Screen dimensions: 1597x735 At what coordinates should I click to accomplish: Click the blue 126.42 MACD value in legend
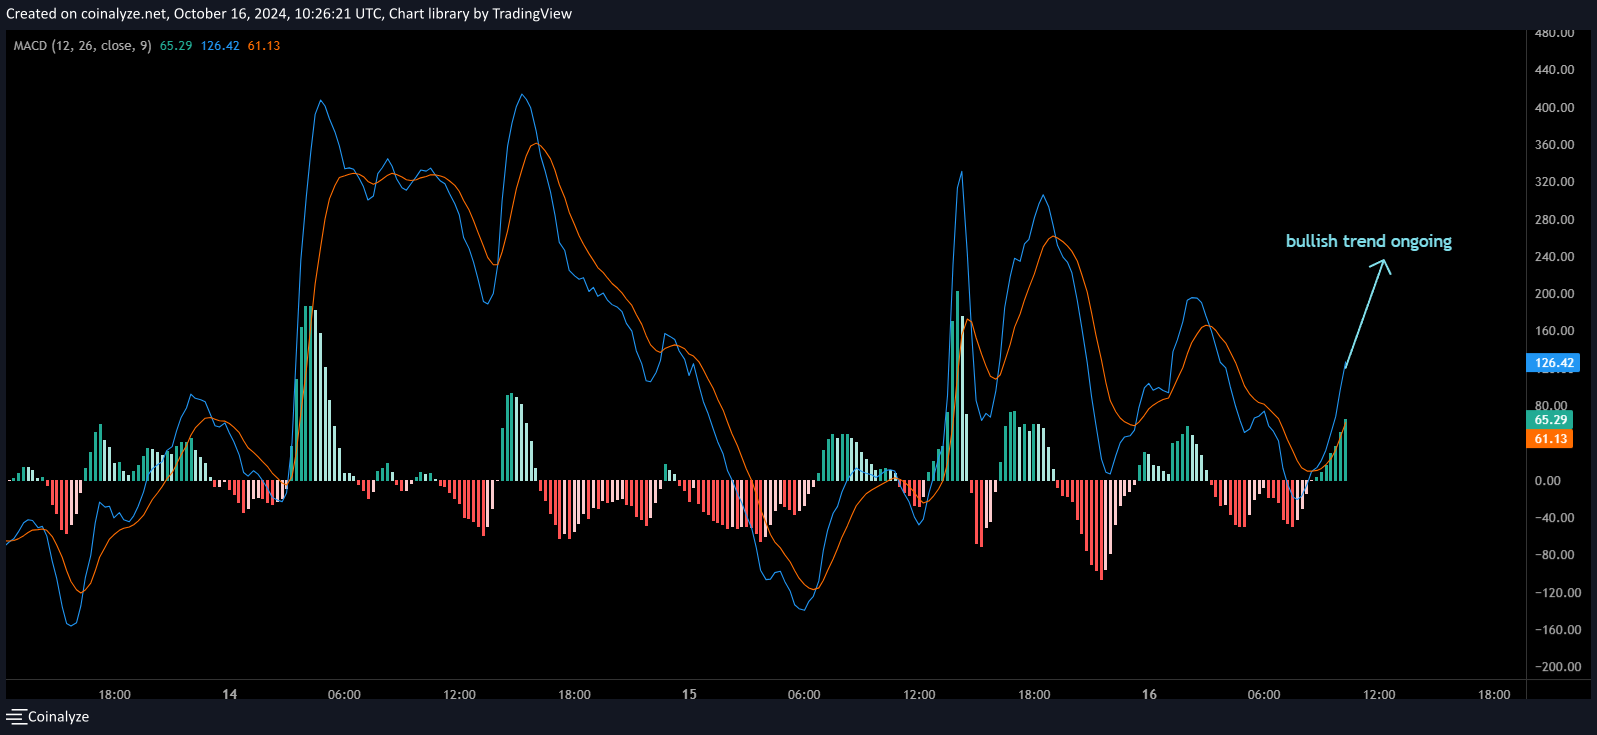[220, 46]
